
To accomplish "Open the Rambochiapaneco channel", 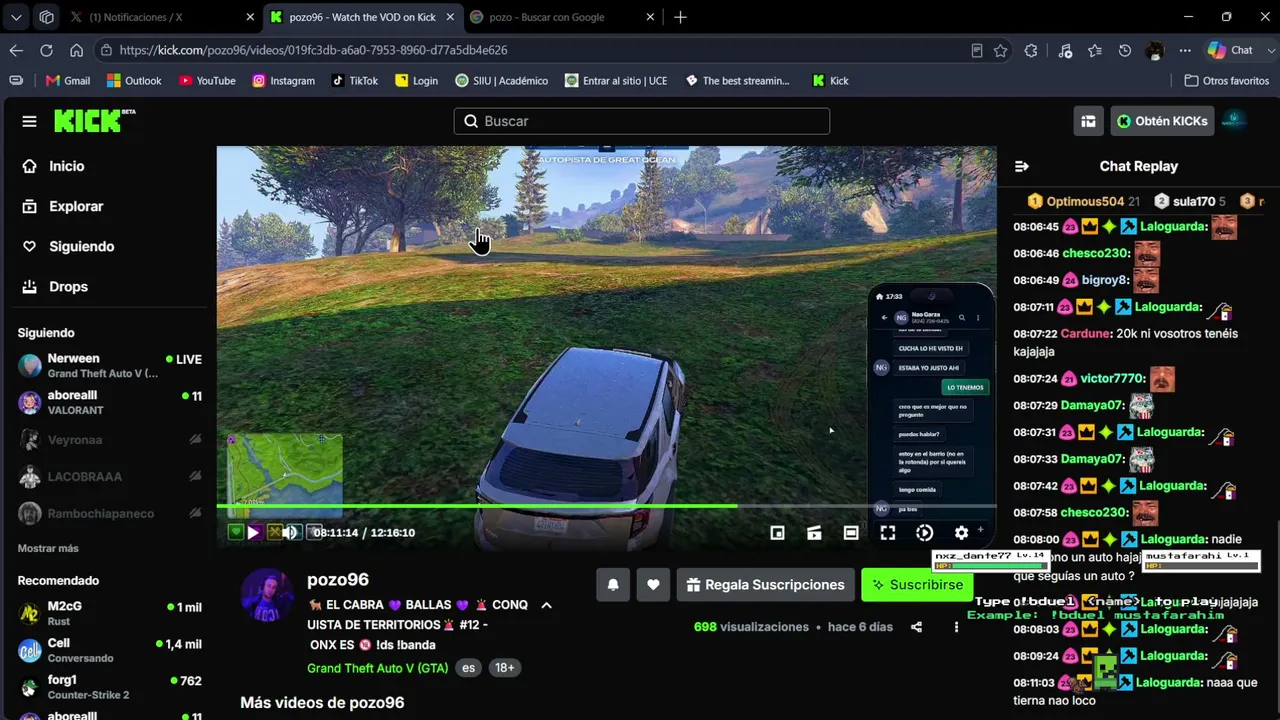I will 110,513.
